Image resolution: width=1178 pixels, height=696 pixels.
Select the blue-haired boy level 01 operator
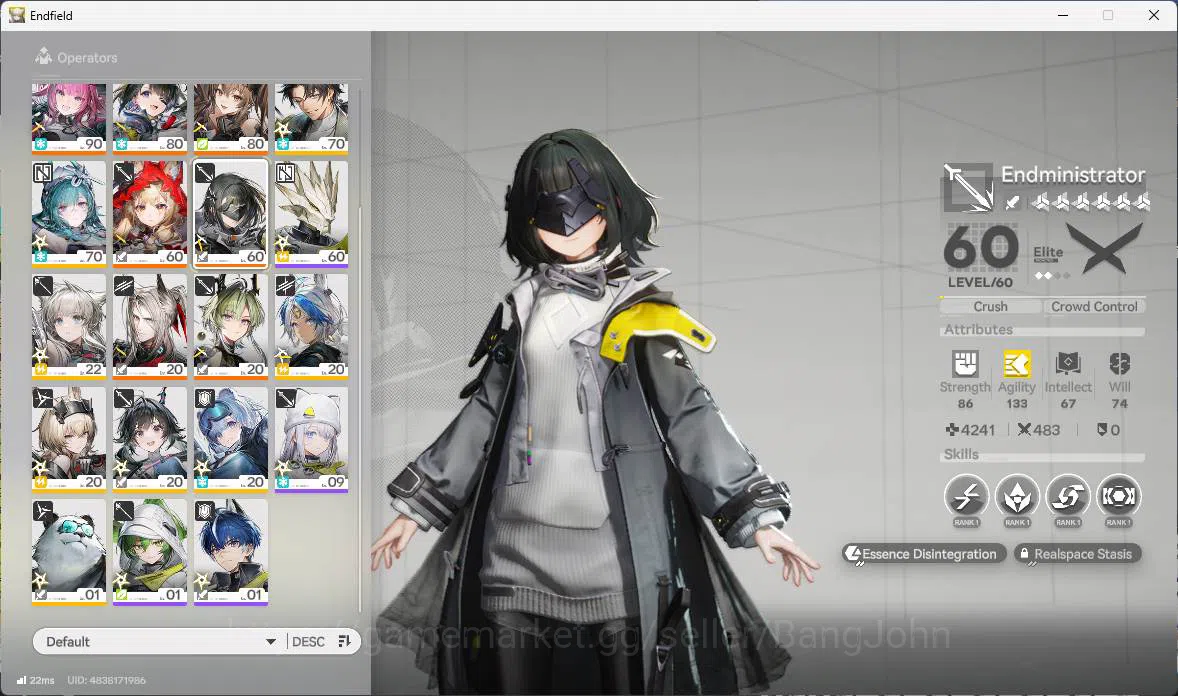tap(231, 552)
